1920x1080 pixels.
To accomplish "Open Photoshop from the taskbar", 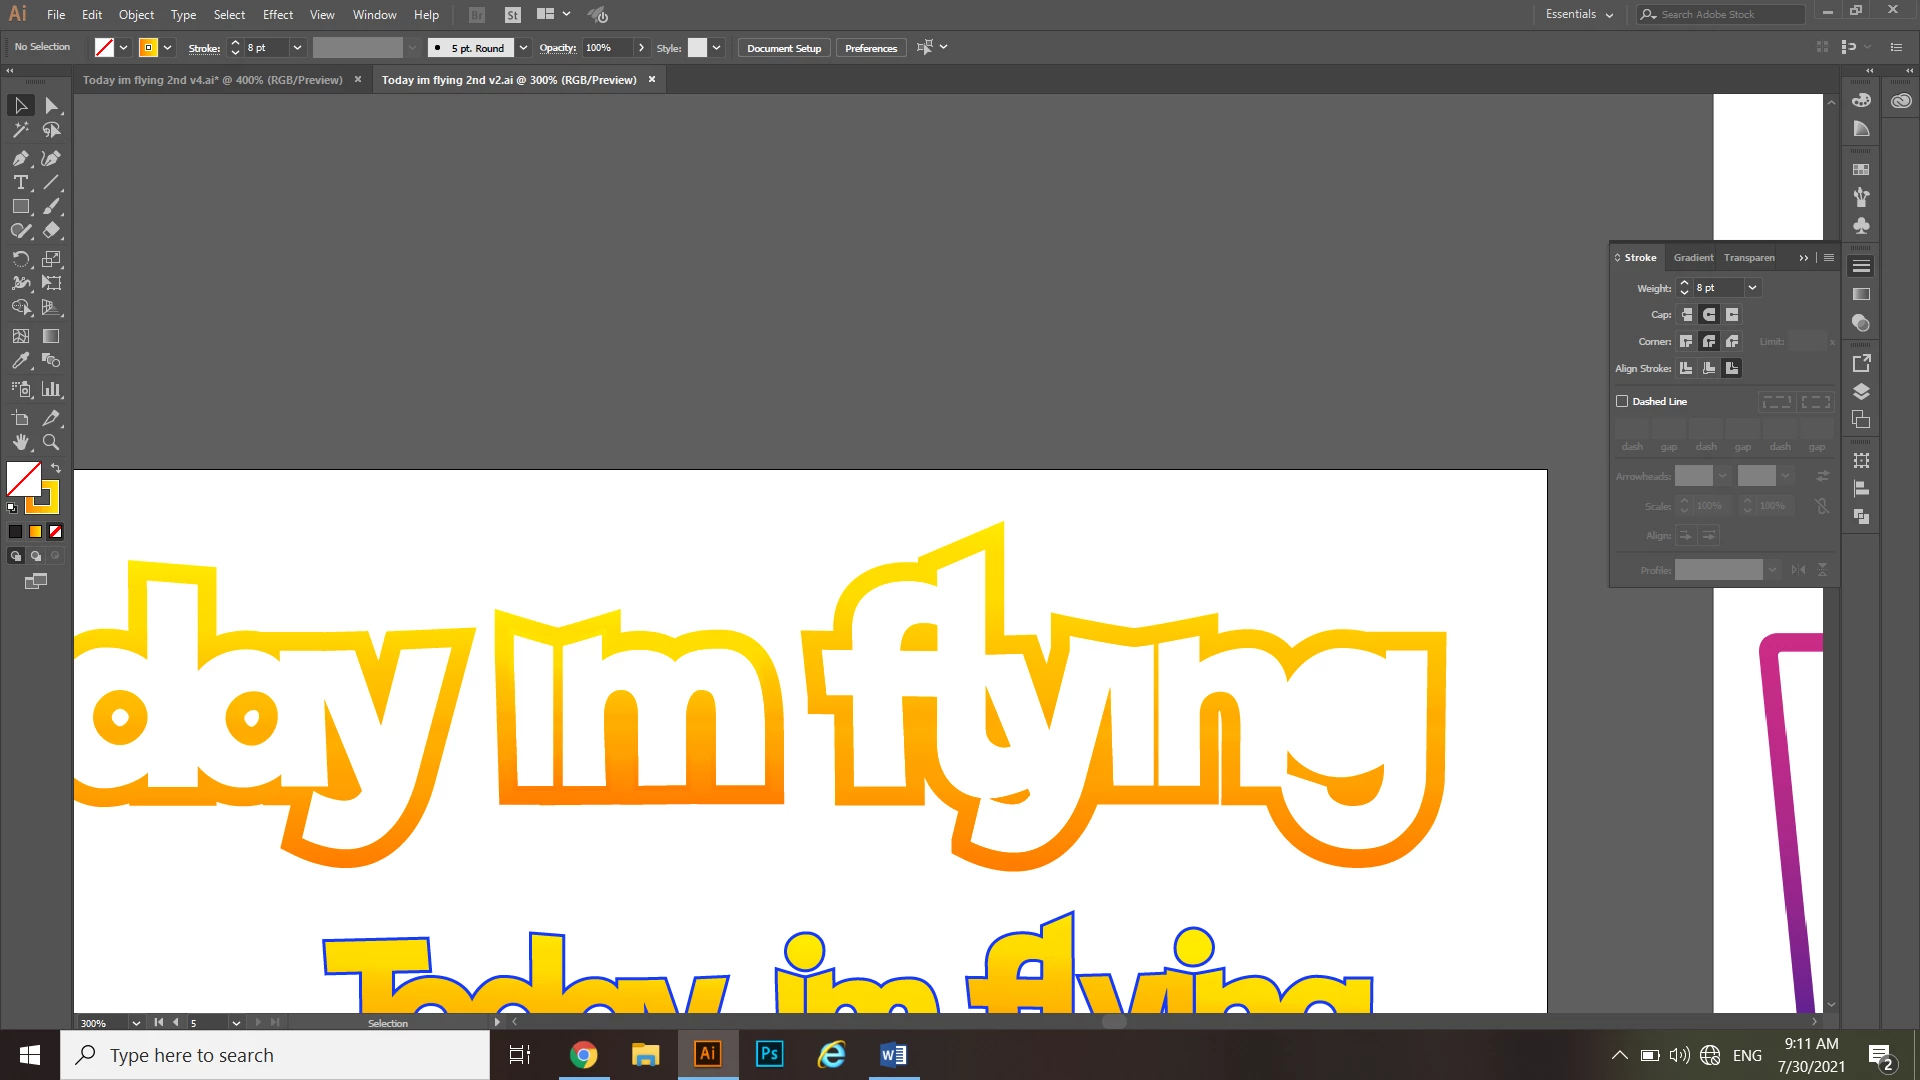I will coord(769,1055).
